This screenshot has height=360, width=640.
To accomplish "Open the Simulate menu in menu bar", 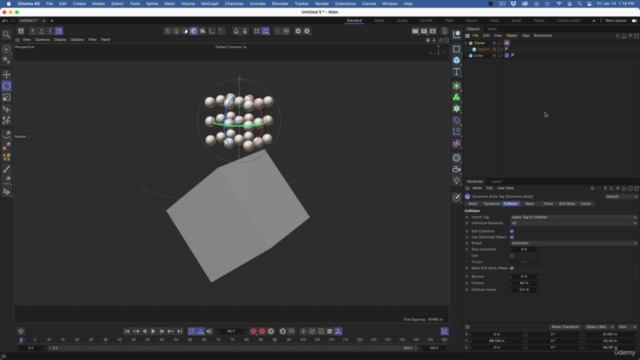I will coord(280,4).
